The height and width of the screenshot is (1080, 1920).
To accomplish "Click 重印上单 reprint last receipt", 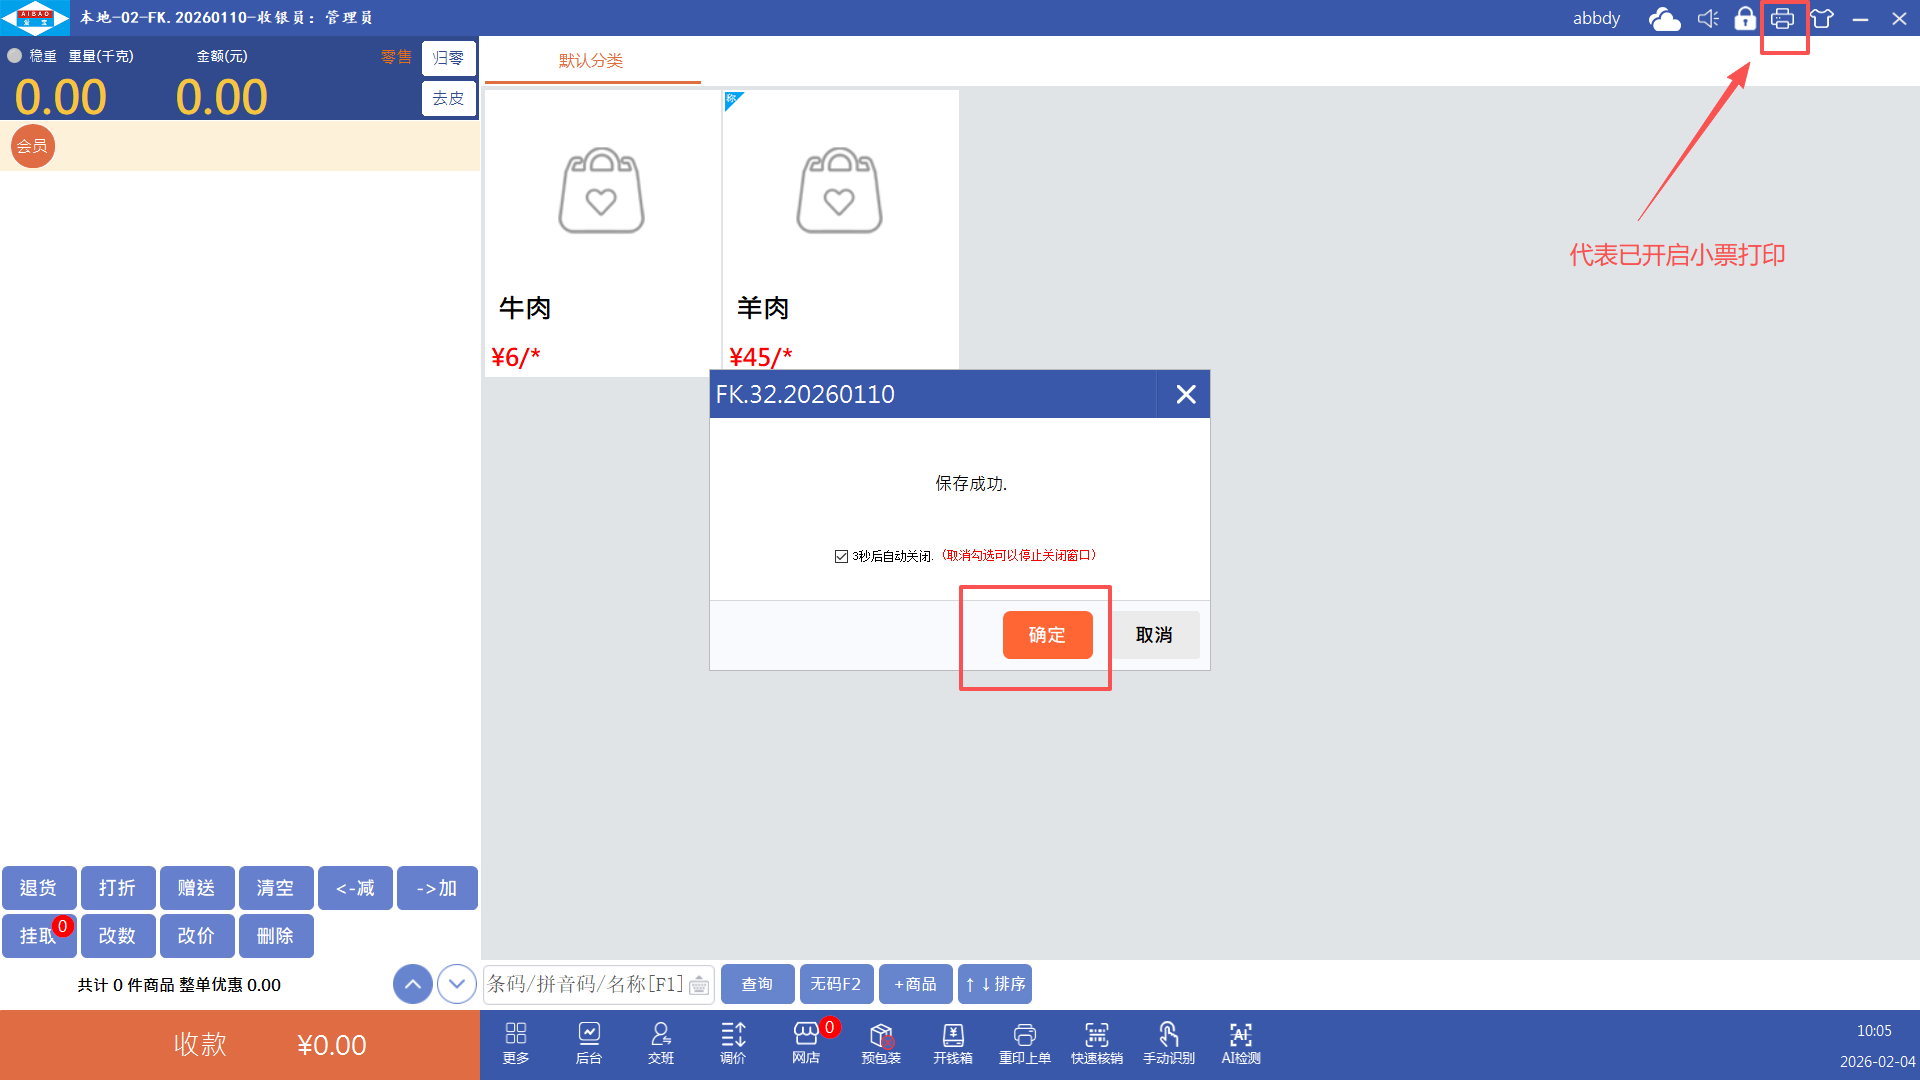I will 1024,1043.
